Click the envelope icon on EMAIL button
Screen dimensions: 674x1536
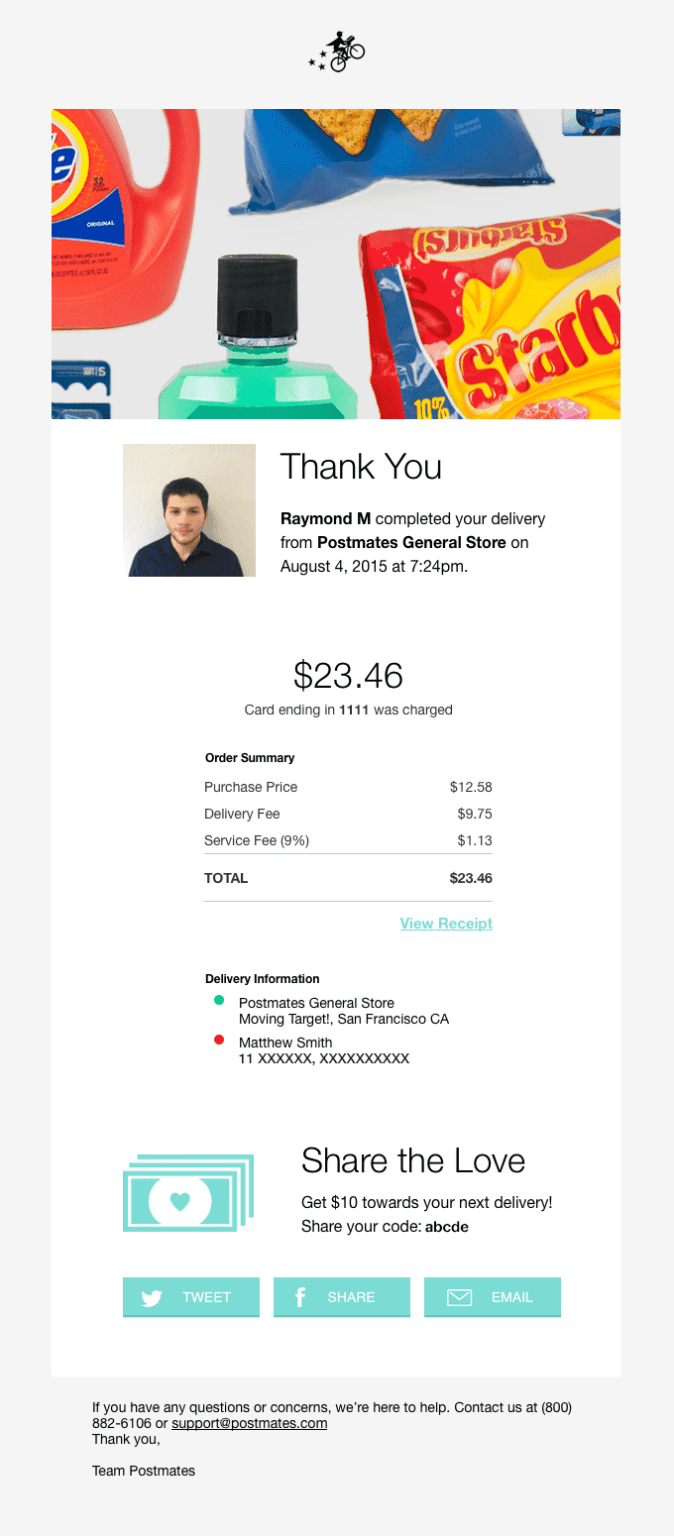[458, 1297]
